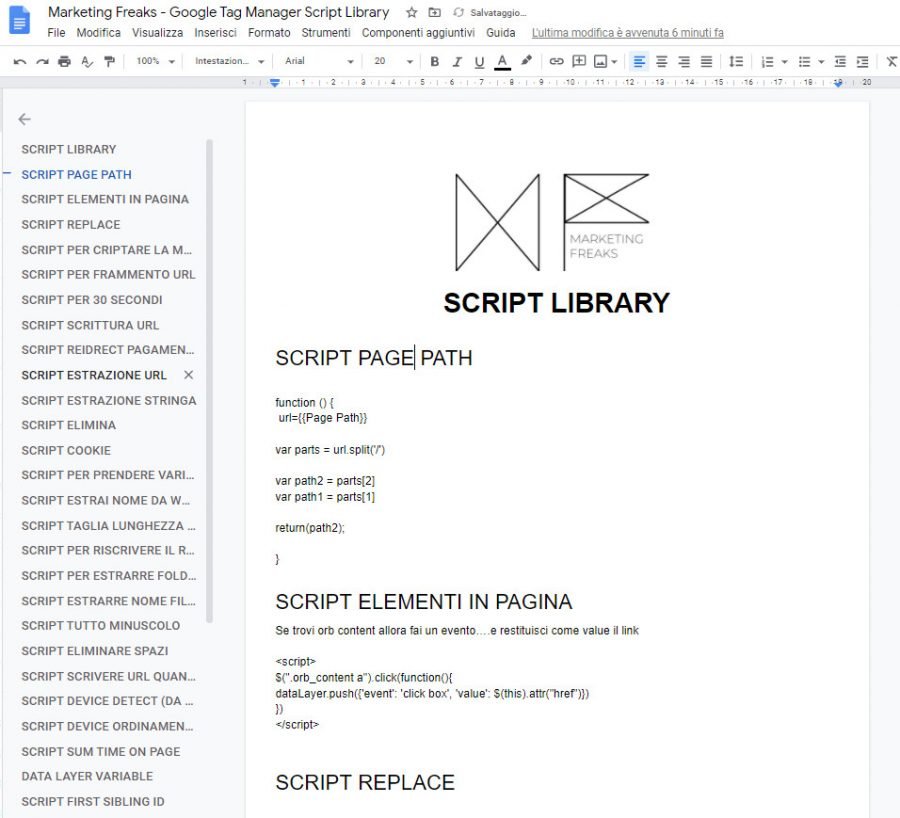Screen dimensions: 900x818
Task: Open the Formato menu
Action: (x=269, y=33)
